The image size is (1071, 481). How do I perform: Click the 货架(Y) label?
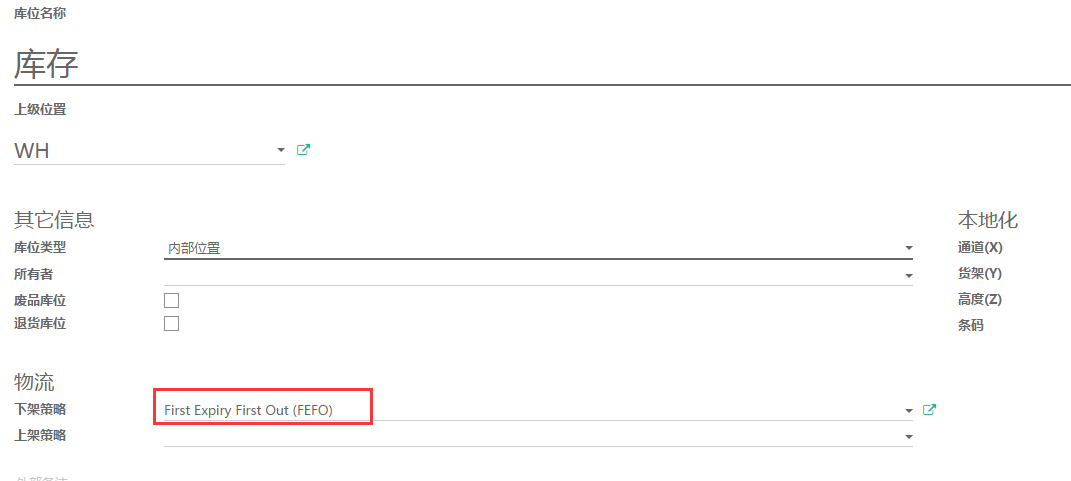979,273
